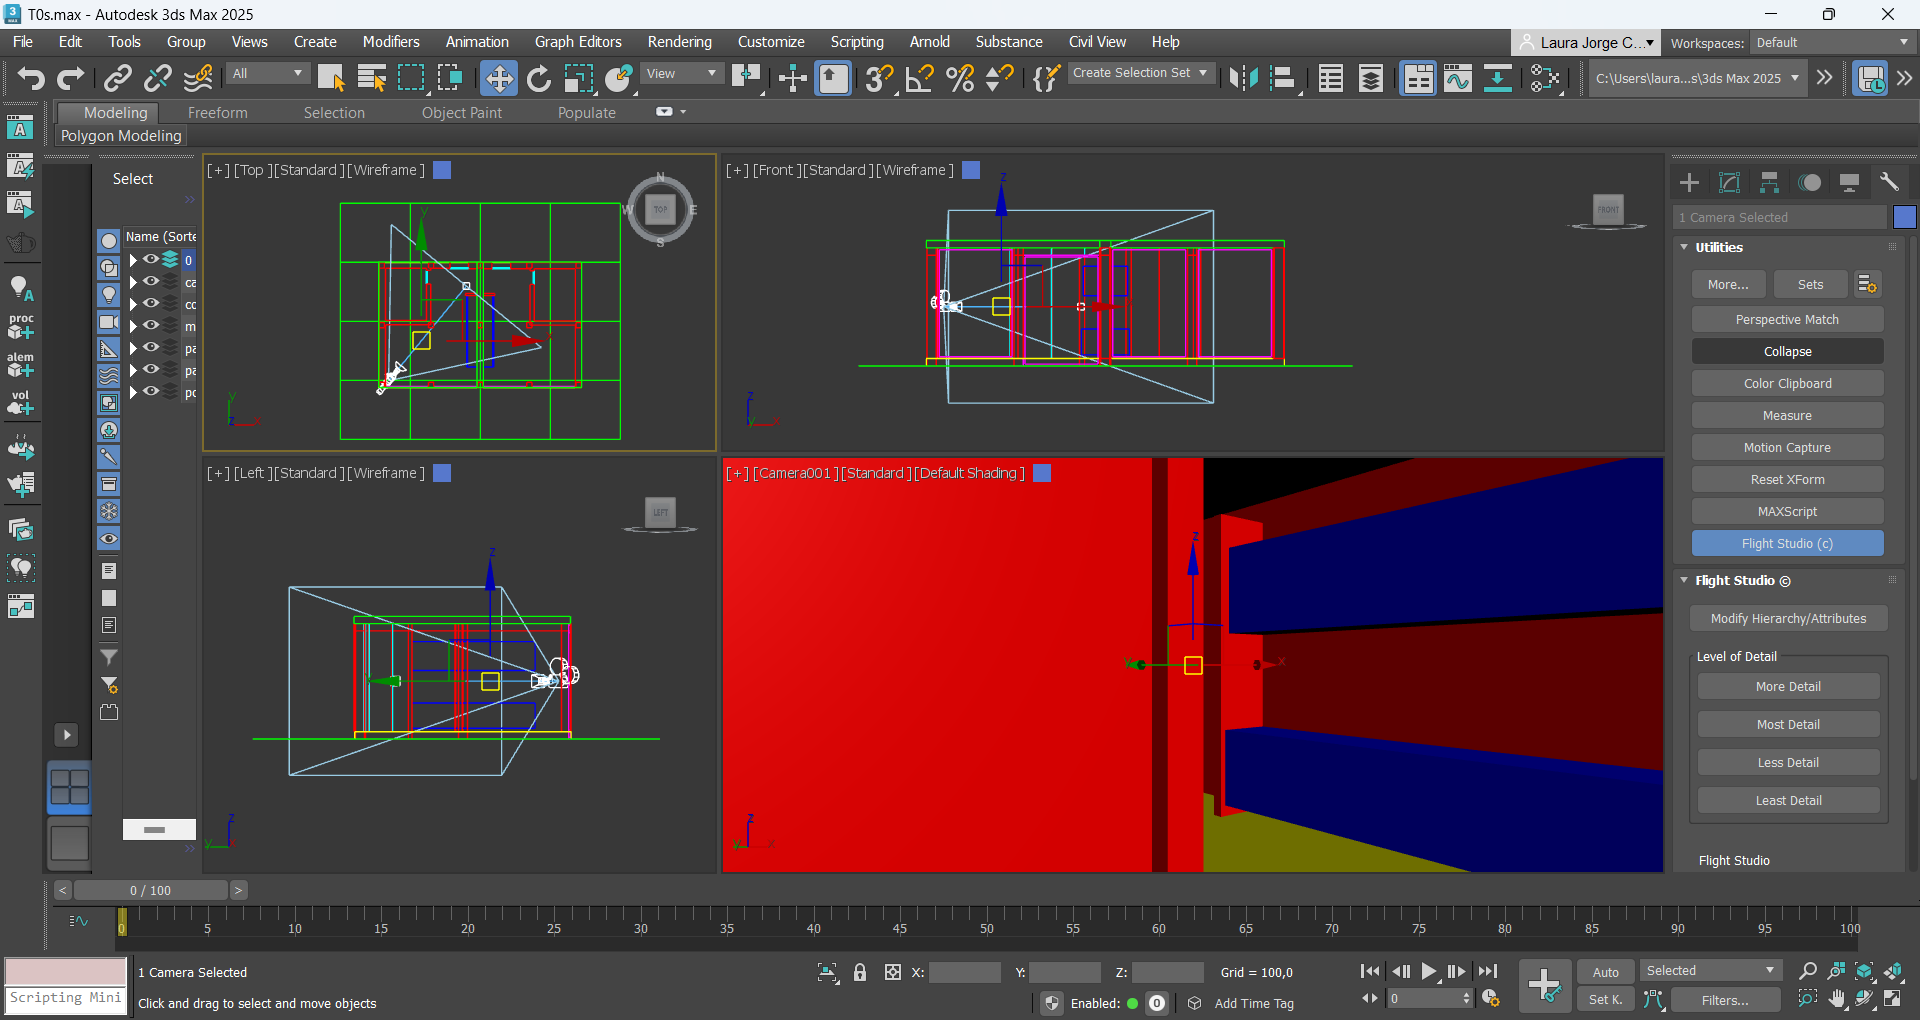
Task: Click the Play Animation button
Action: tap(1429, 971)
